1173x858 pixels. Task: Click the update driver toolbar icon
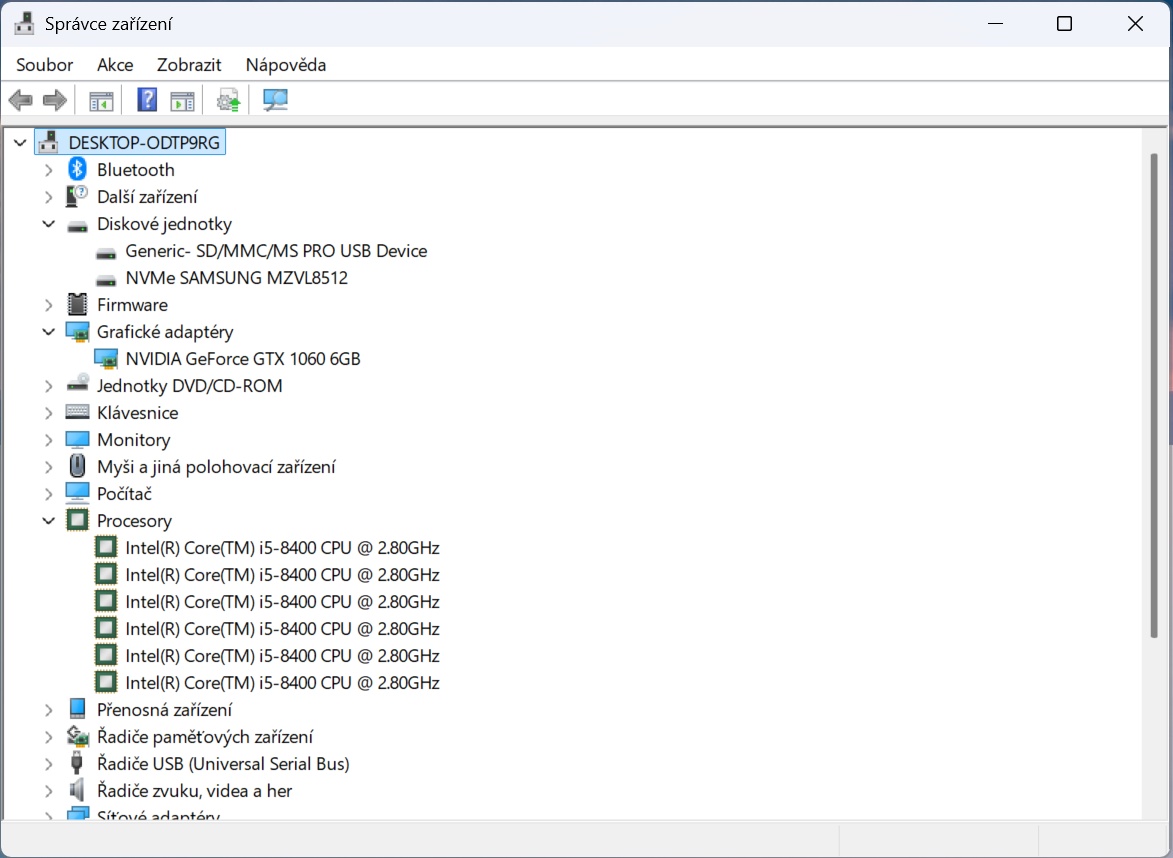pos(229,100)
